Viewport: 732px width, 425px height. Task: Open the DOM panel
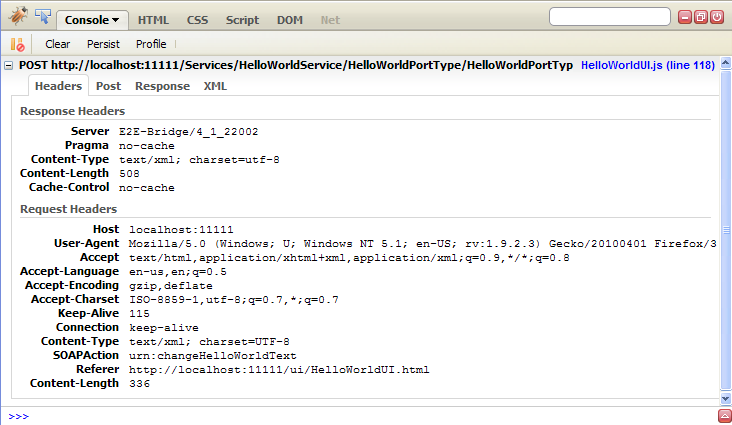[290, 19]
